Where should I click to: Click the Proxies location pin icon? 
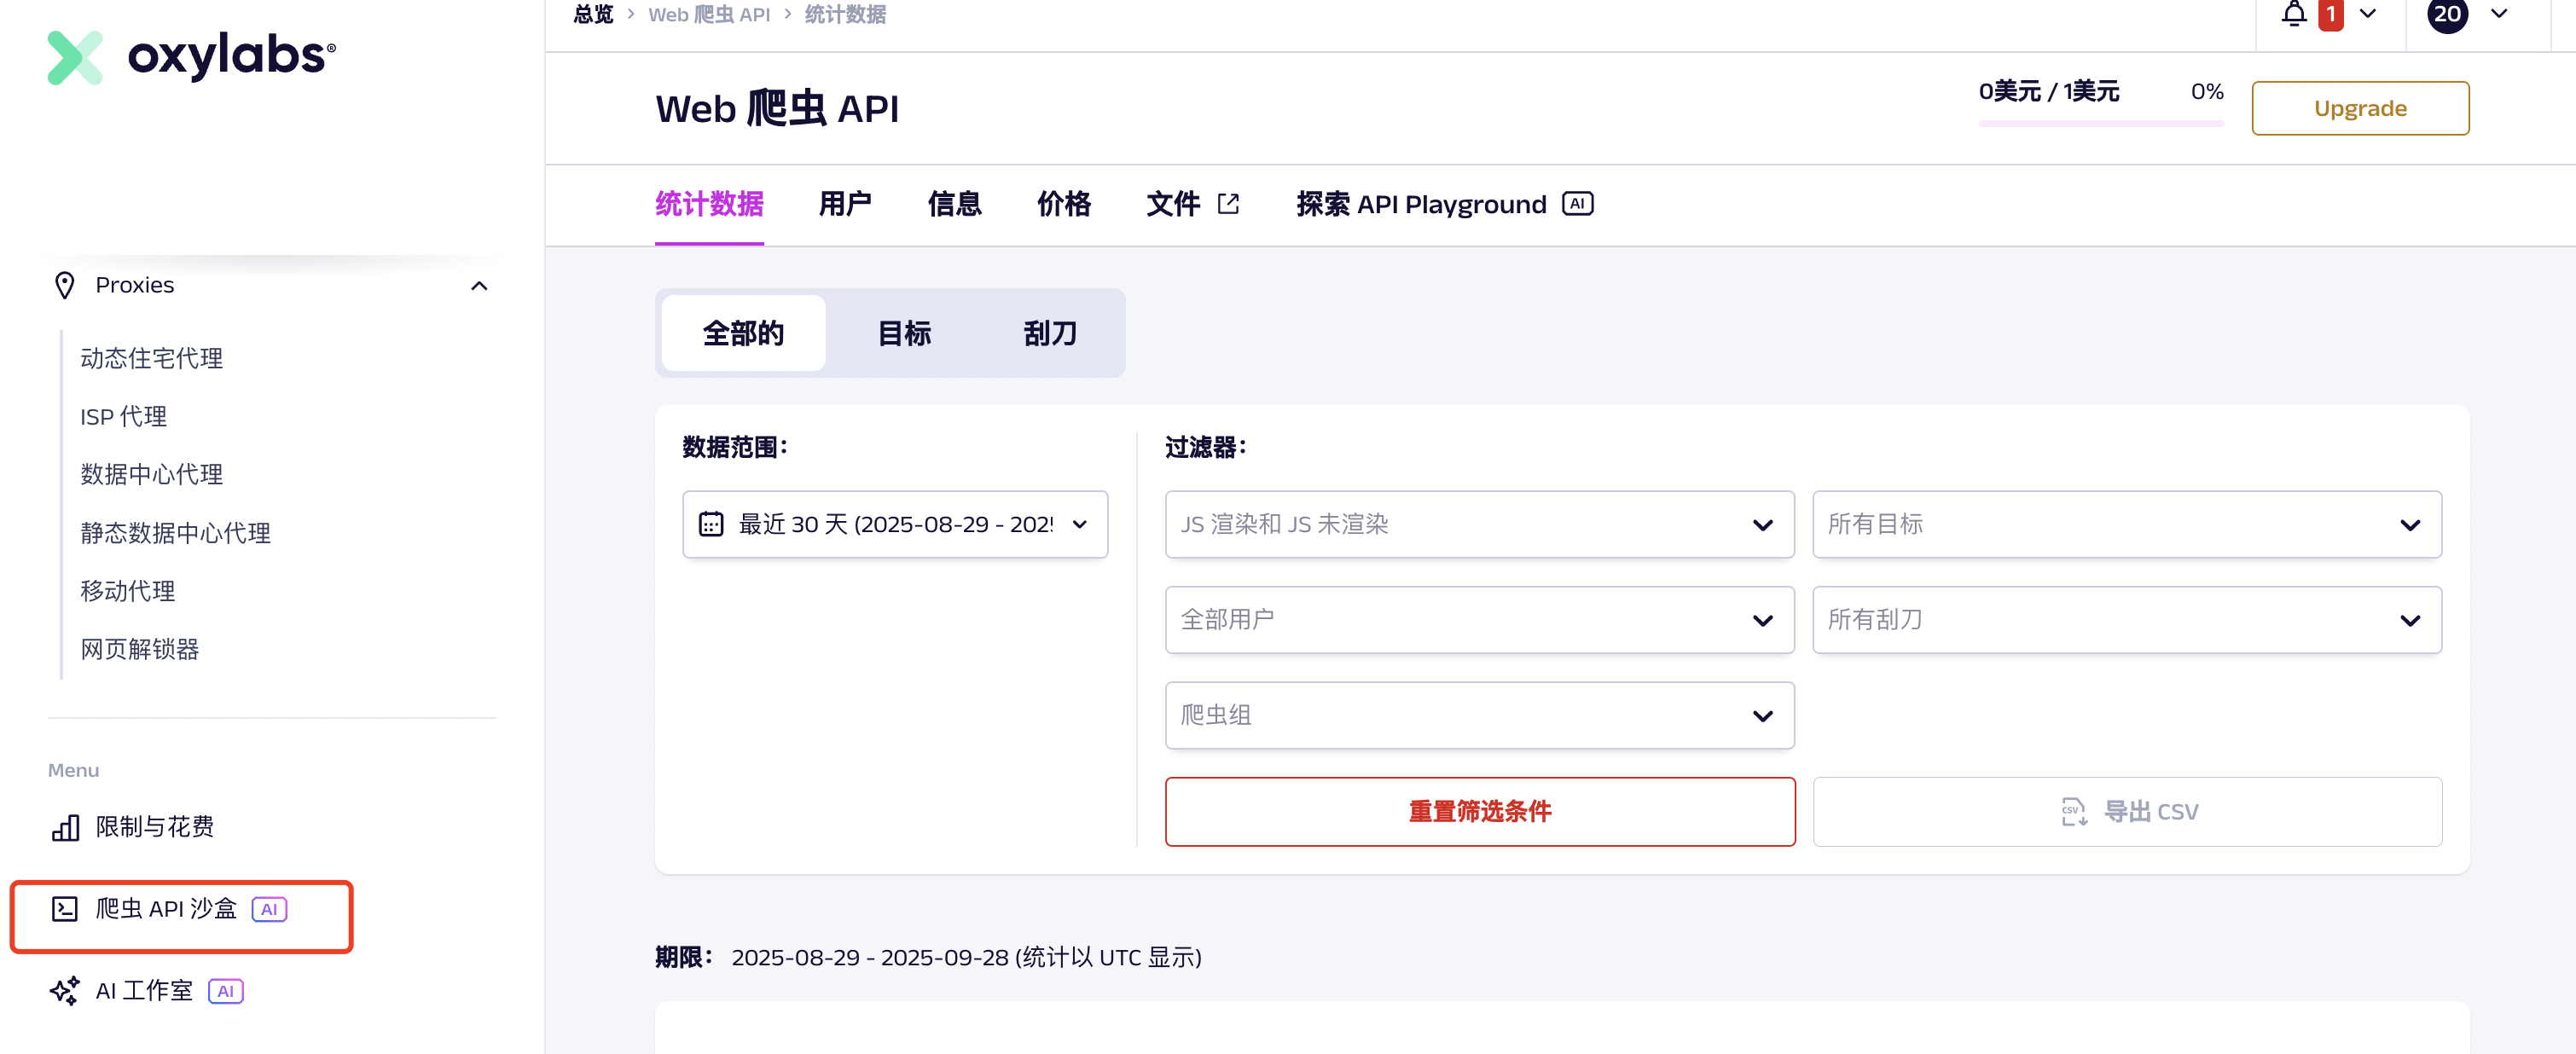[64, 286]
